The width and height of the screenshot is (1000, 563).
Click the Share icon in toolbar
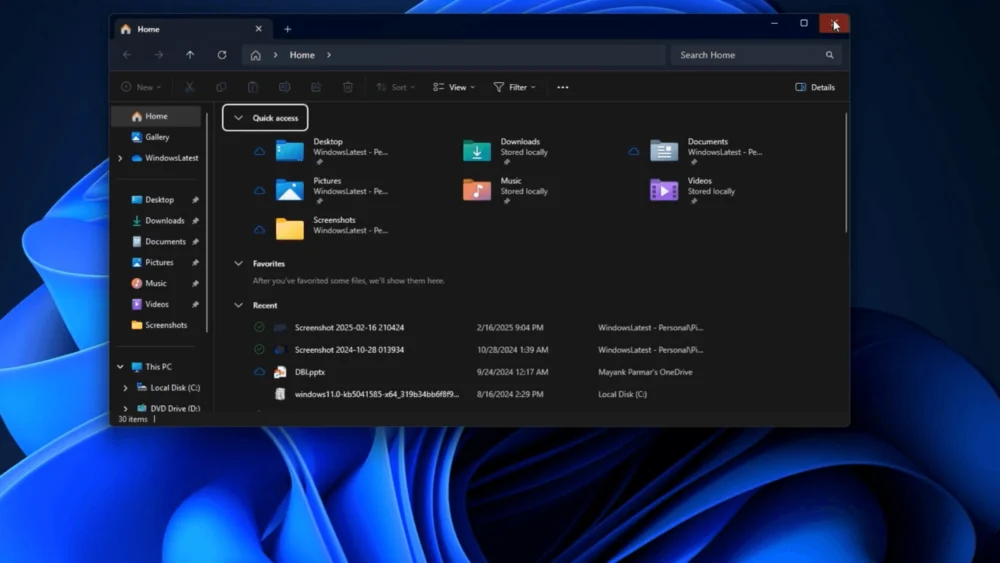click(x=316, y=87)
